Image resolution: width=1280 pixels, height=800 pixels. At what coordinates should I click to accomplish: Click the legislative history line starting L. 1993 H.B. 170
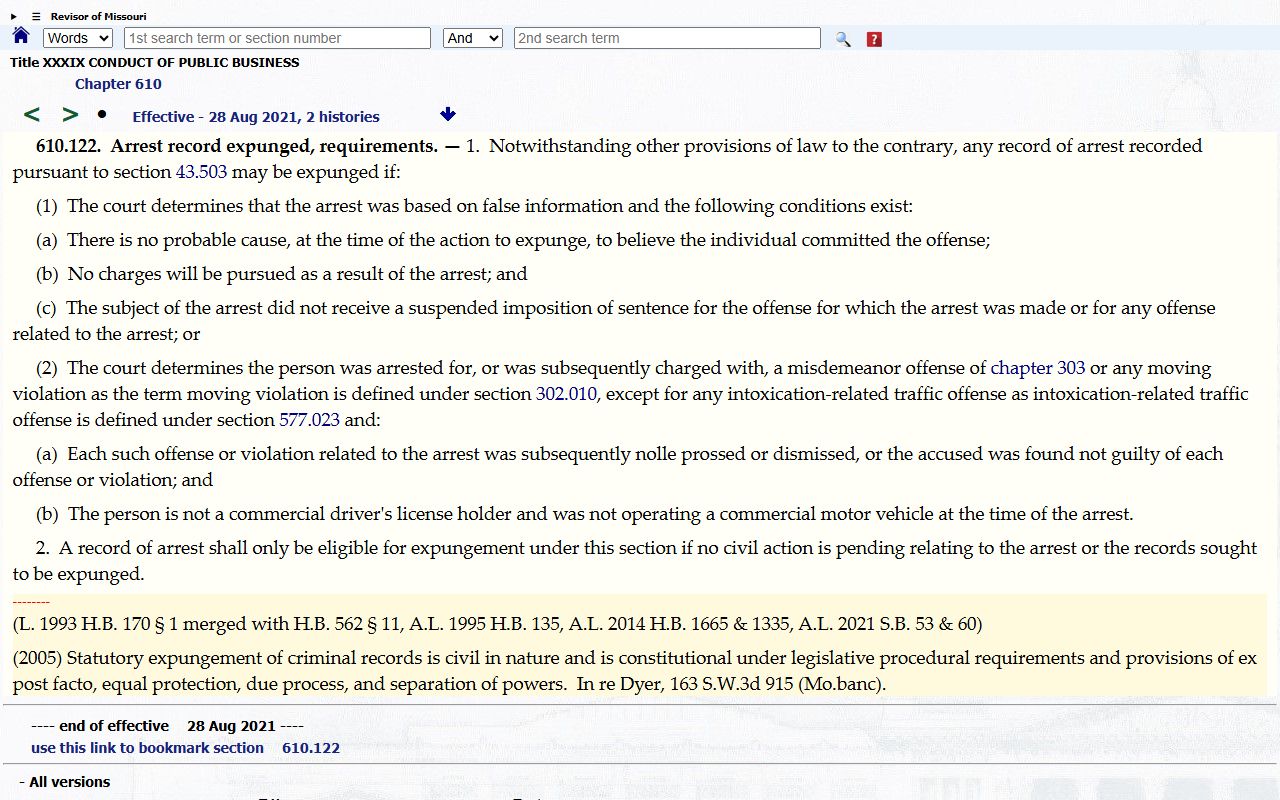click(x=498, y=624)
